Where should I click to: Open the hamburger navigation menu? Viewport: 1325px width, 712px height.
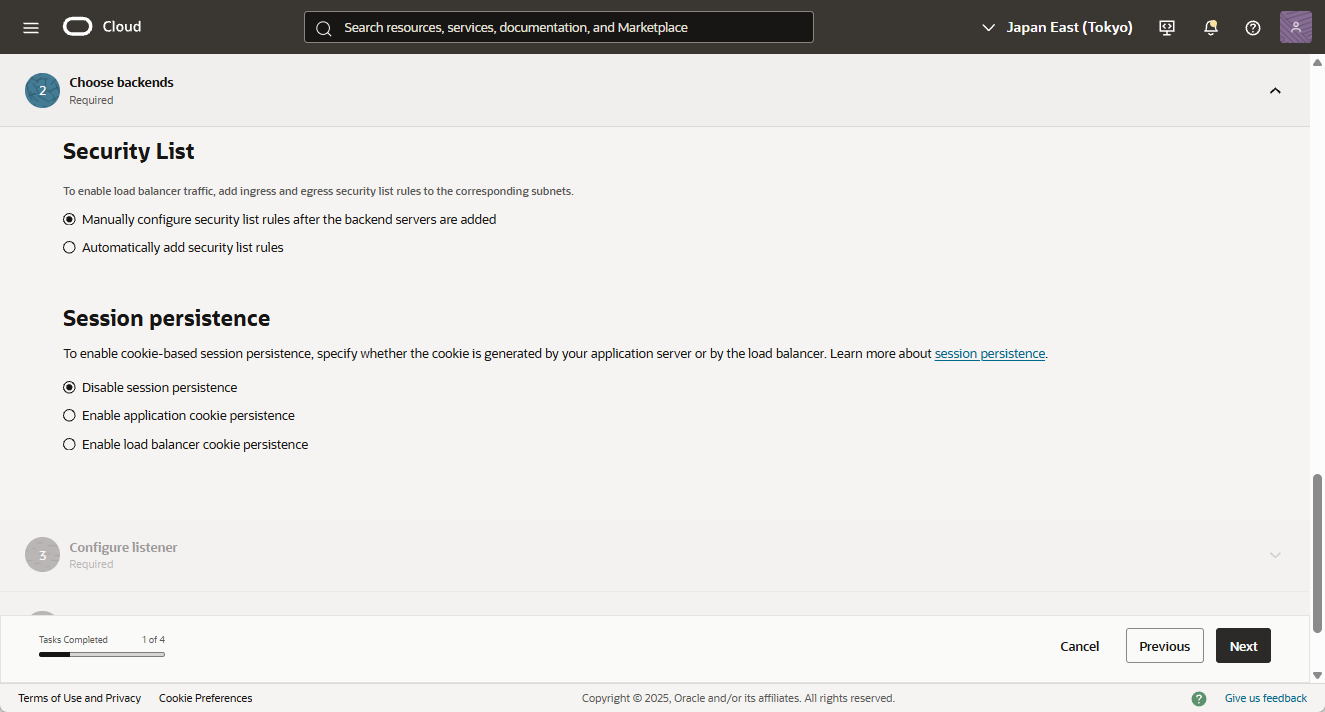tap(31, 27)
